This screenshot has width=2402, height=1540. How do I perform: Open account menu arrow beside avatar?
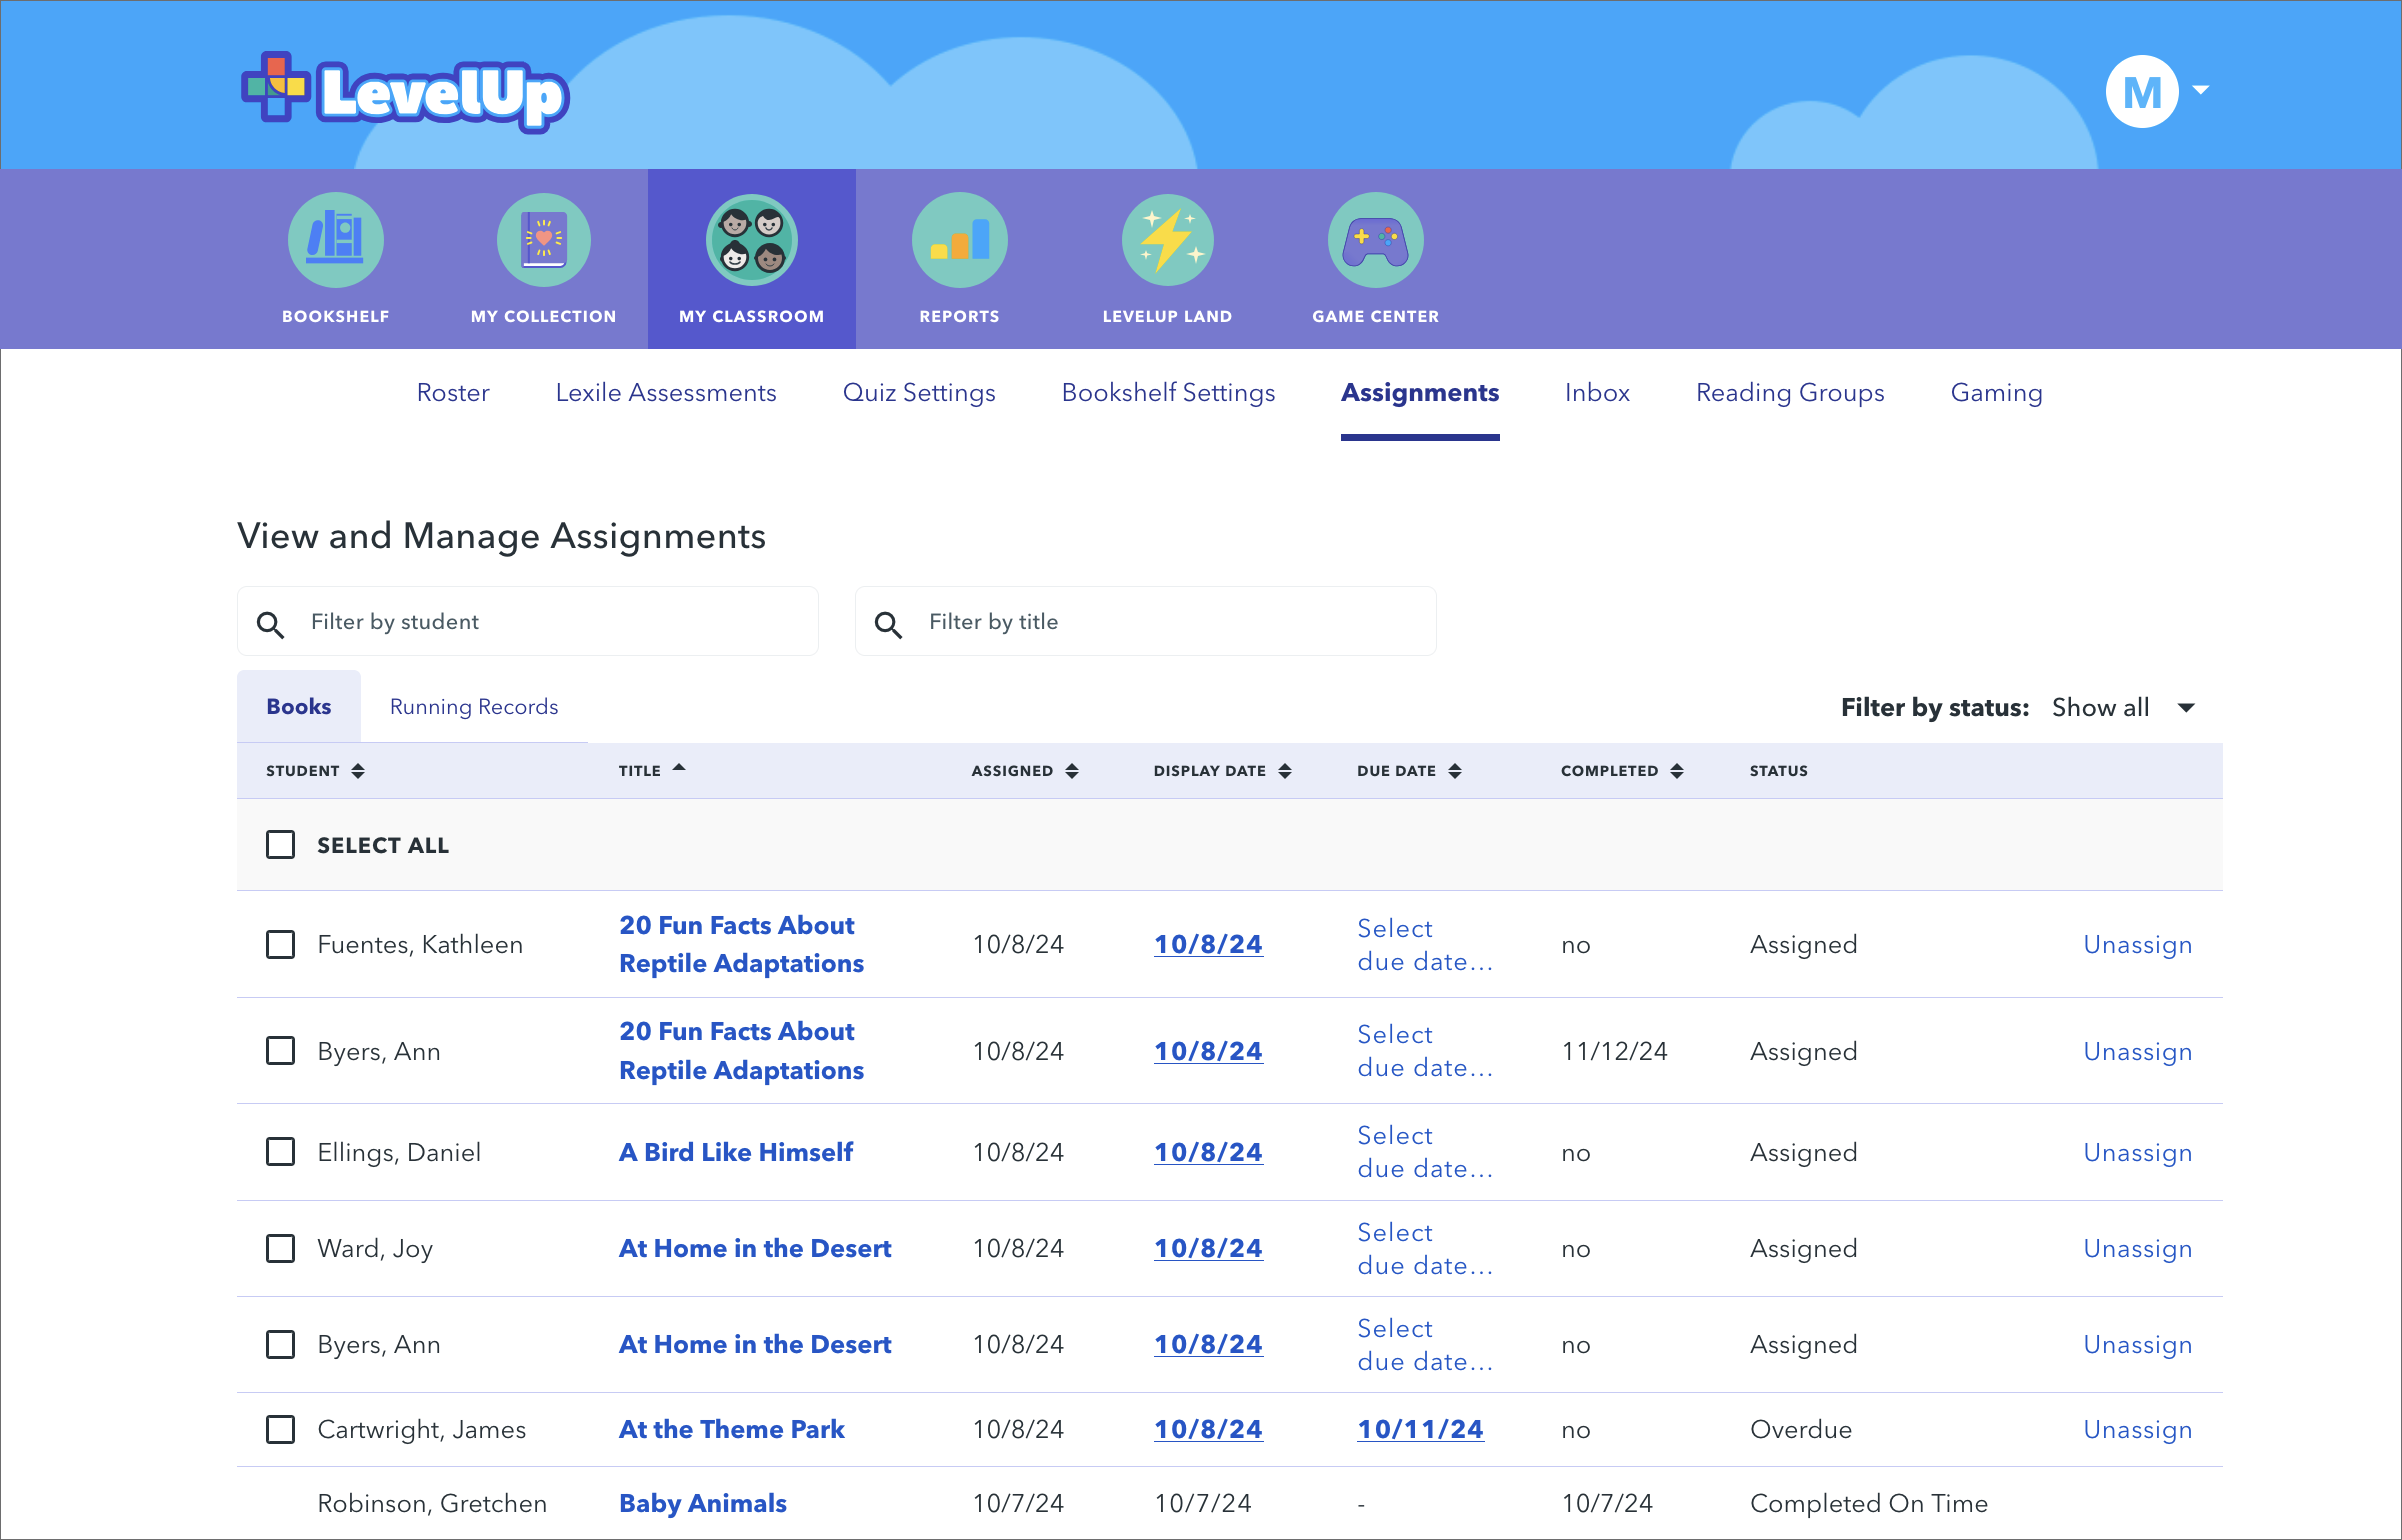click(x=2201, y=90)
